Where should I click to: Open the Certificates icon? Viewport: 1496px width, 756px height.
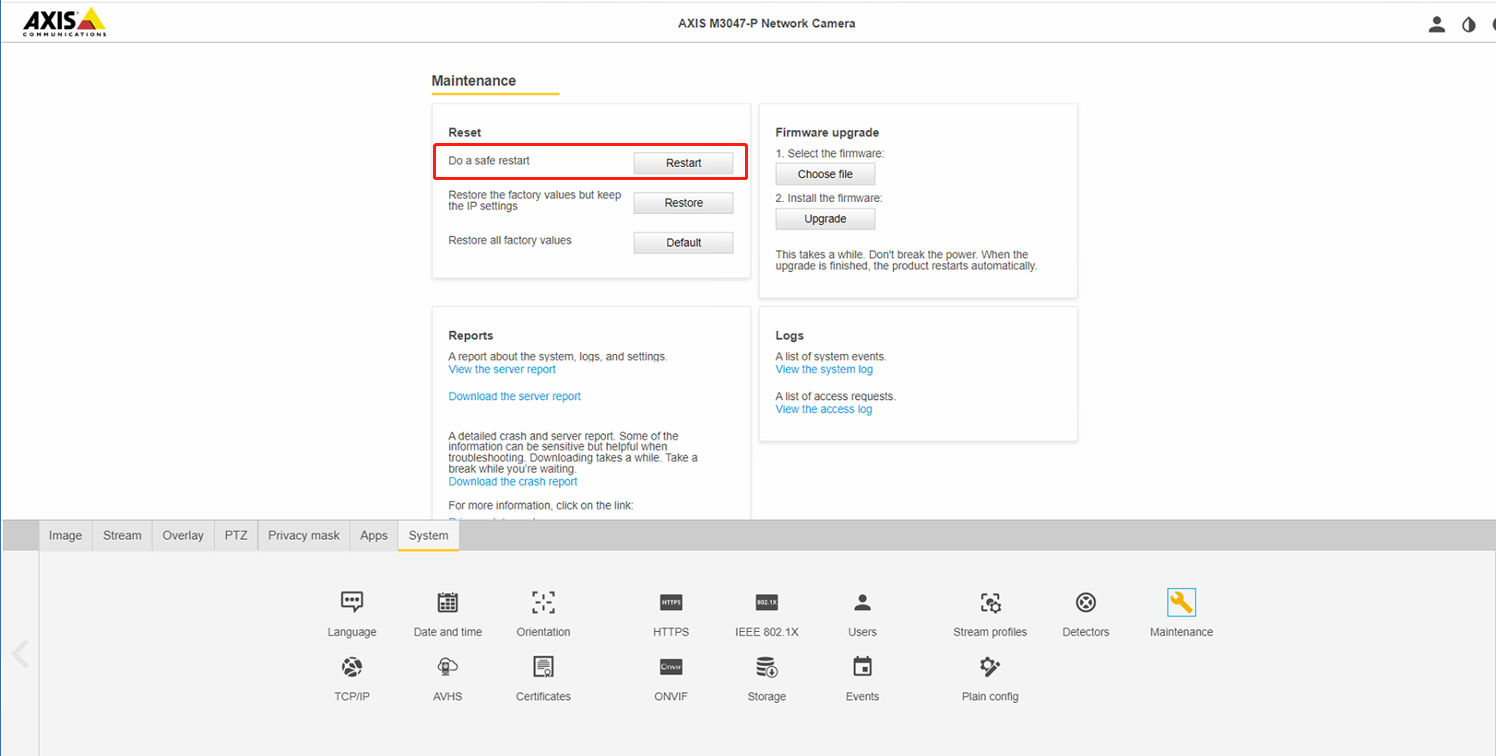[x=543, y=667]
